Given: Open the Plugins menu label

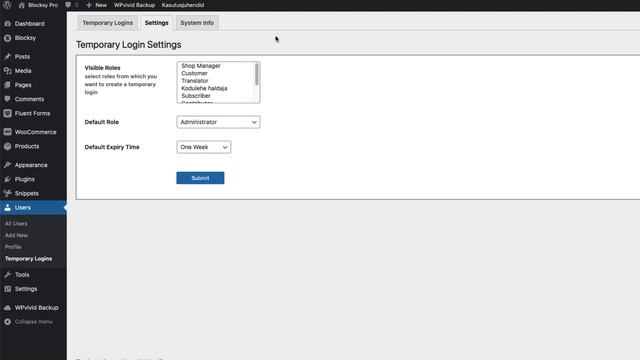Looking at the screenshot, I should point(24,179).
